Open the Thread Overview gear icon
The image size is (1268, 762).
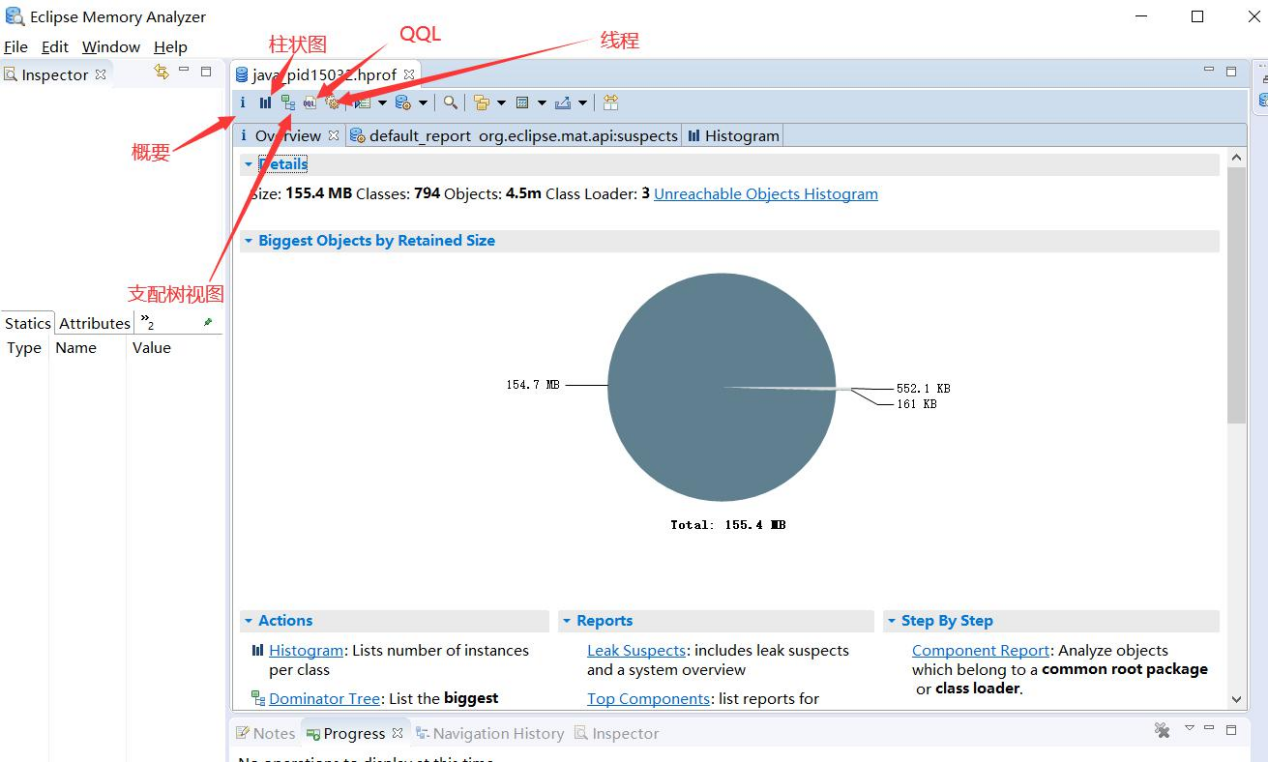coord(333,102)
